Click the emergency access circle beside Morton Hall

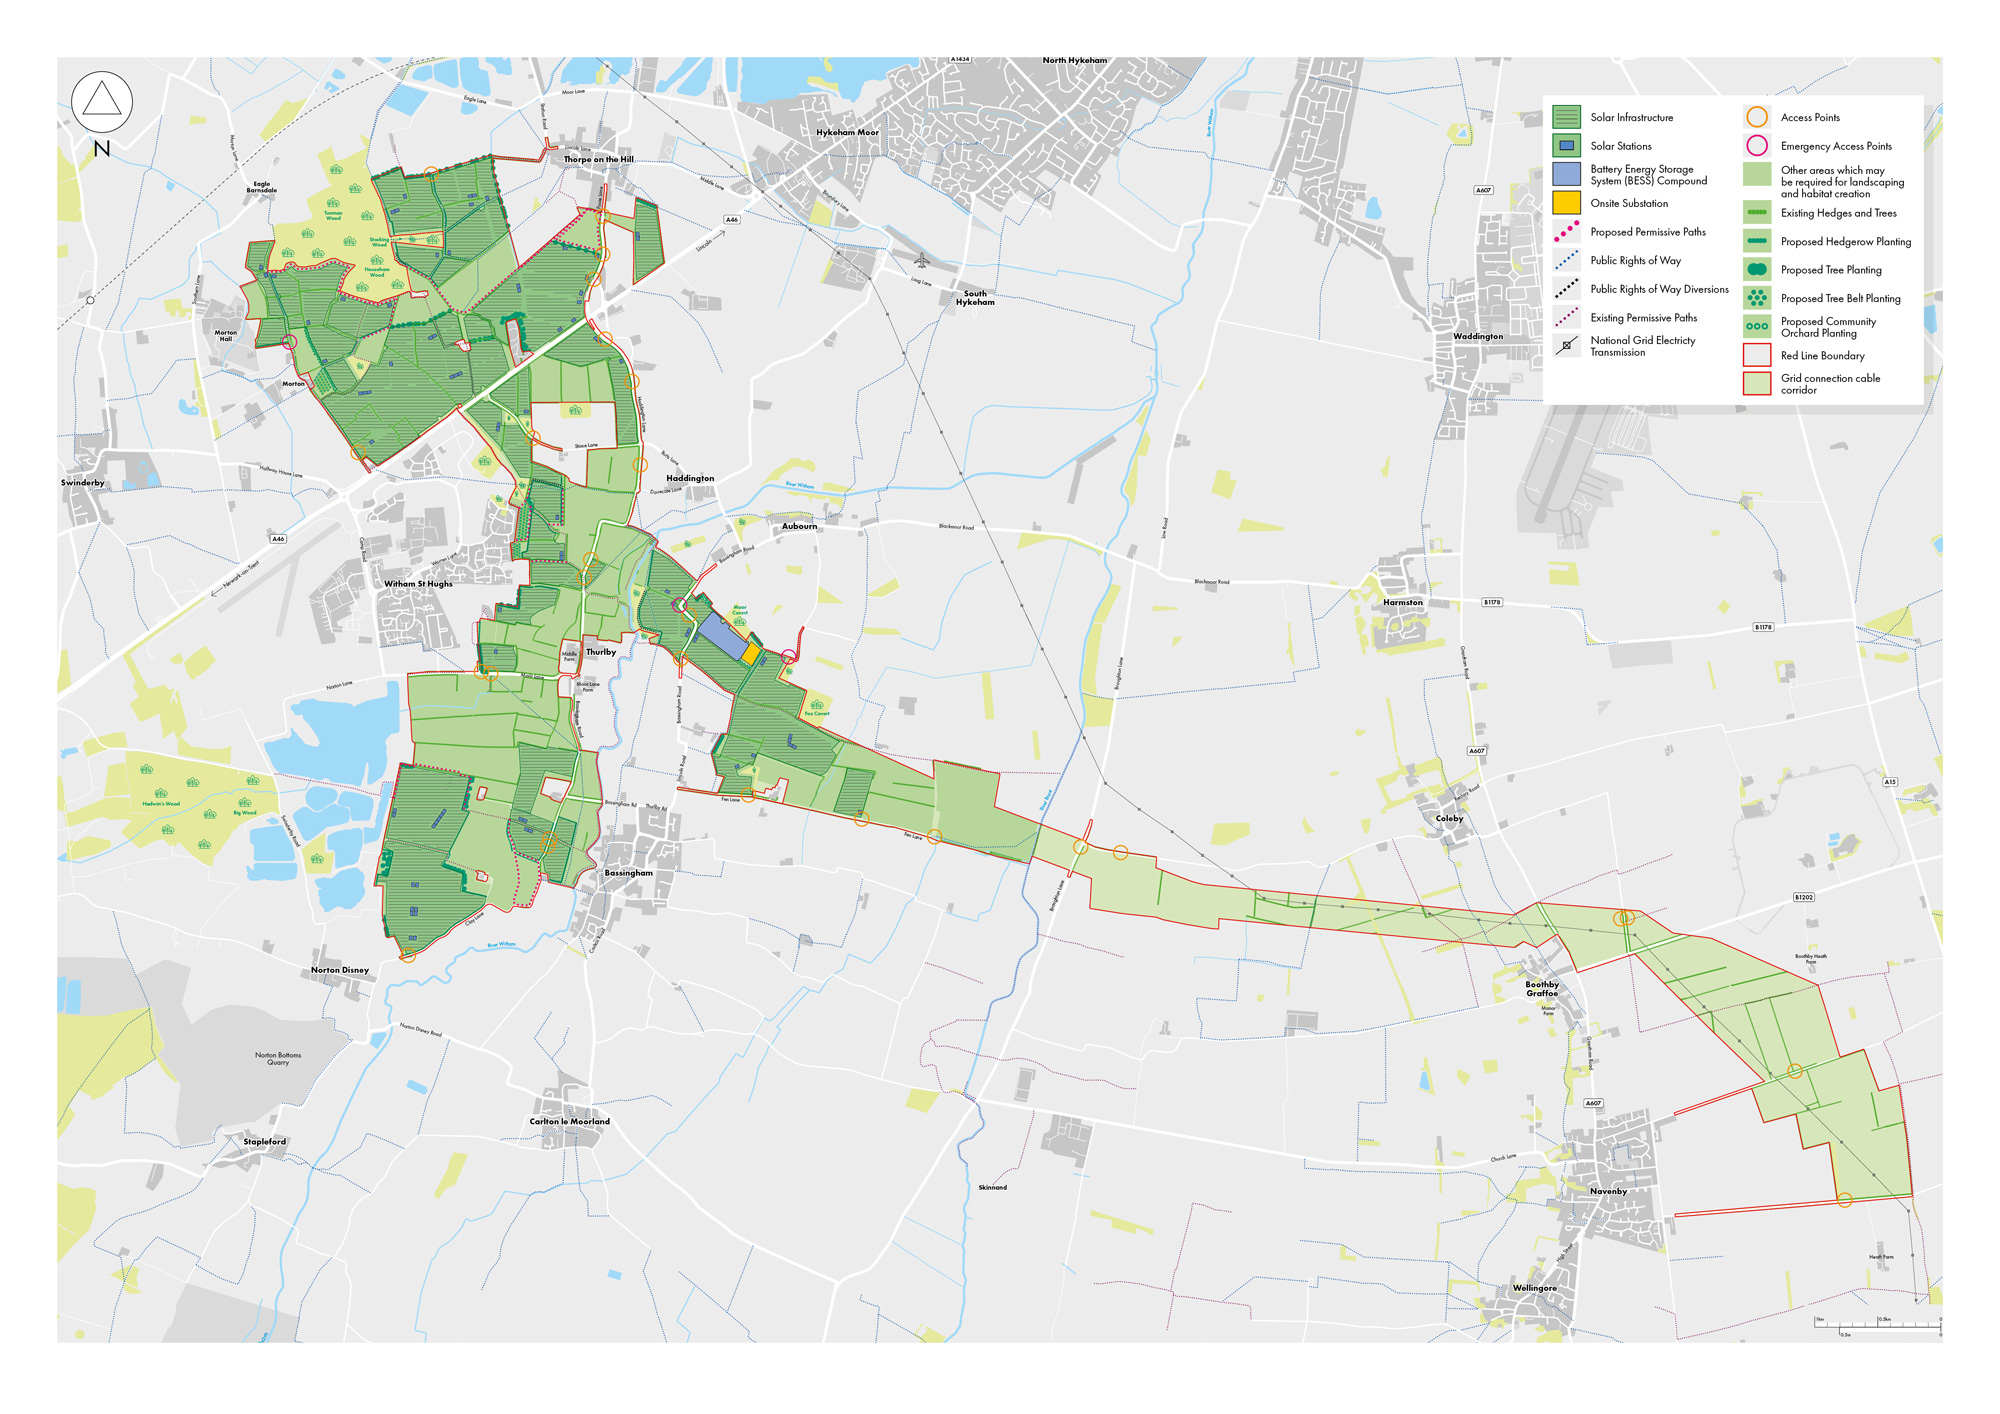tap(289, 342)
